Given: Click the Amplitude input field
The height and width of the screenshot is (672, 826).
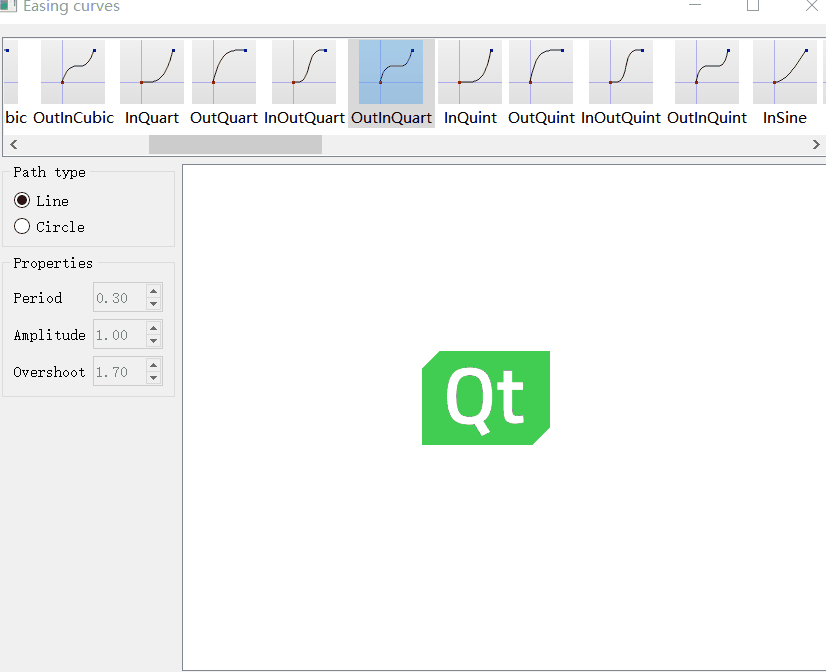Looking at the screenshot, I should point(120,334).
